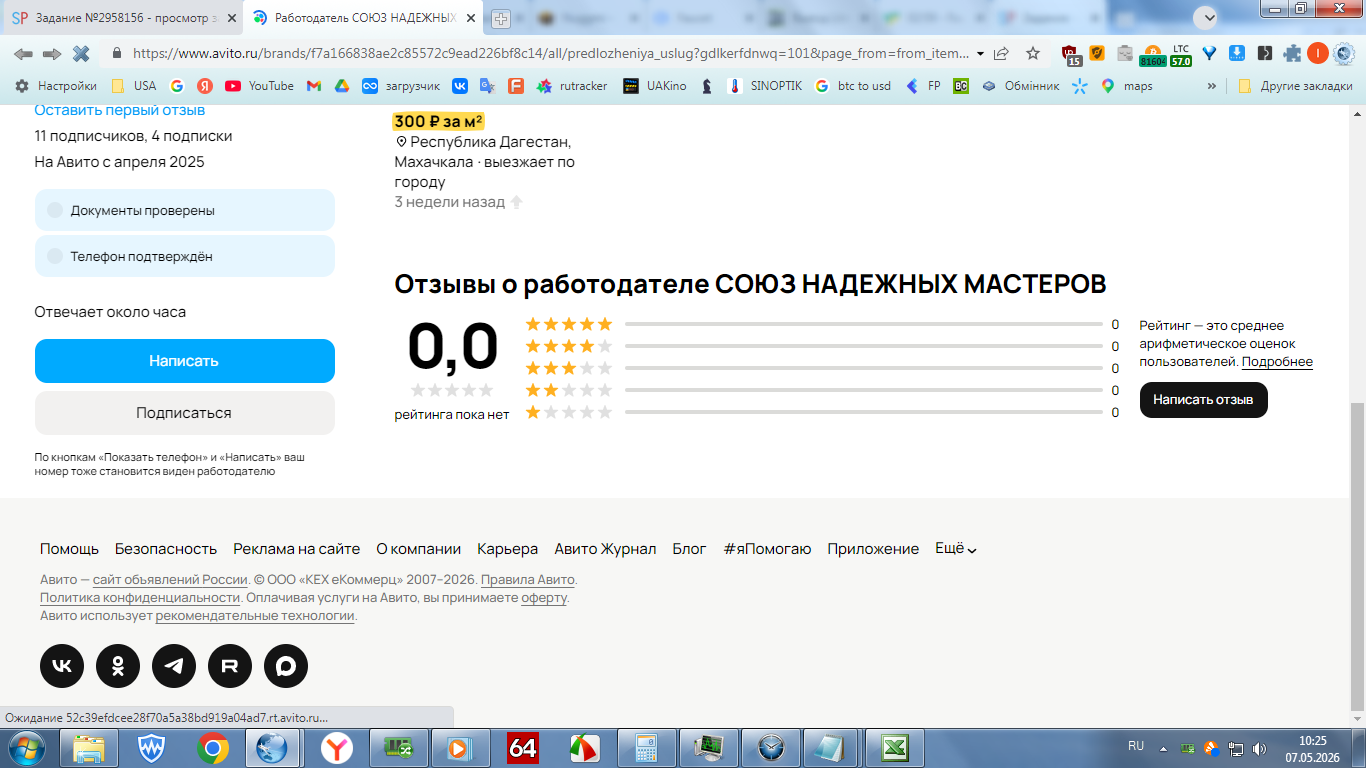The height and width of the screenshot is (768, 1366).
Task: Open the Odnoklassniki footer icon
Action: (x=118, y=666)
